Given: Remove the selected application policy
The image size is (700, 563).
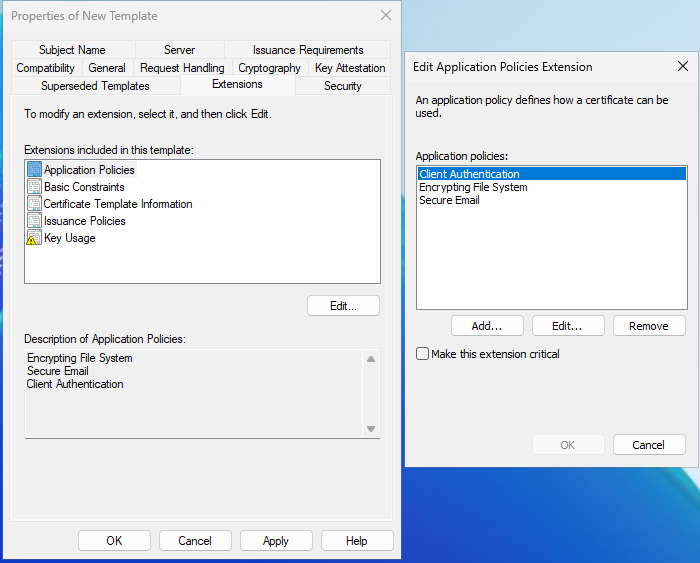Looking at the screenshot, I should (x=648, y=326).
